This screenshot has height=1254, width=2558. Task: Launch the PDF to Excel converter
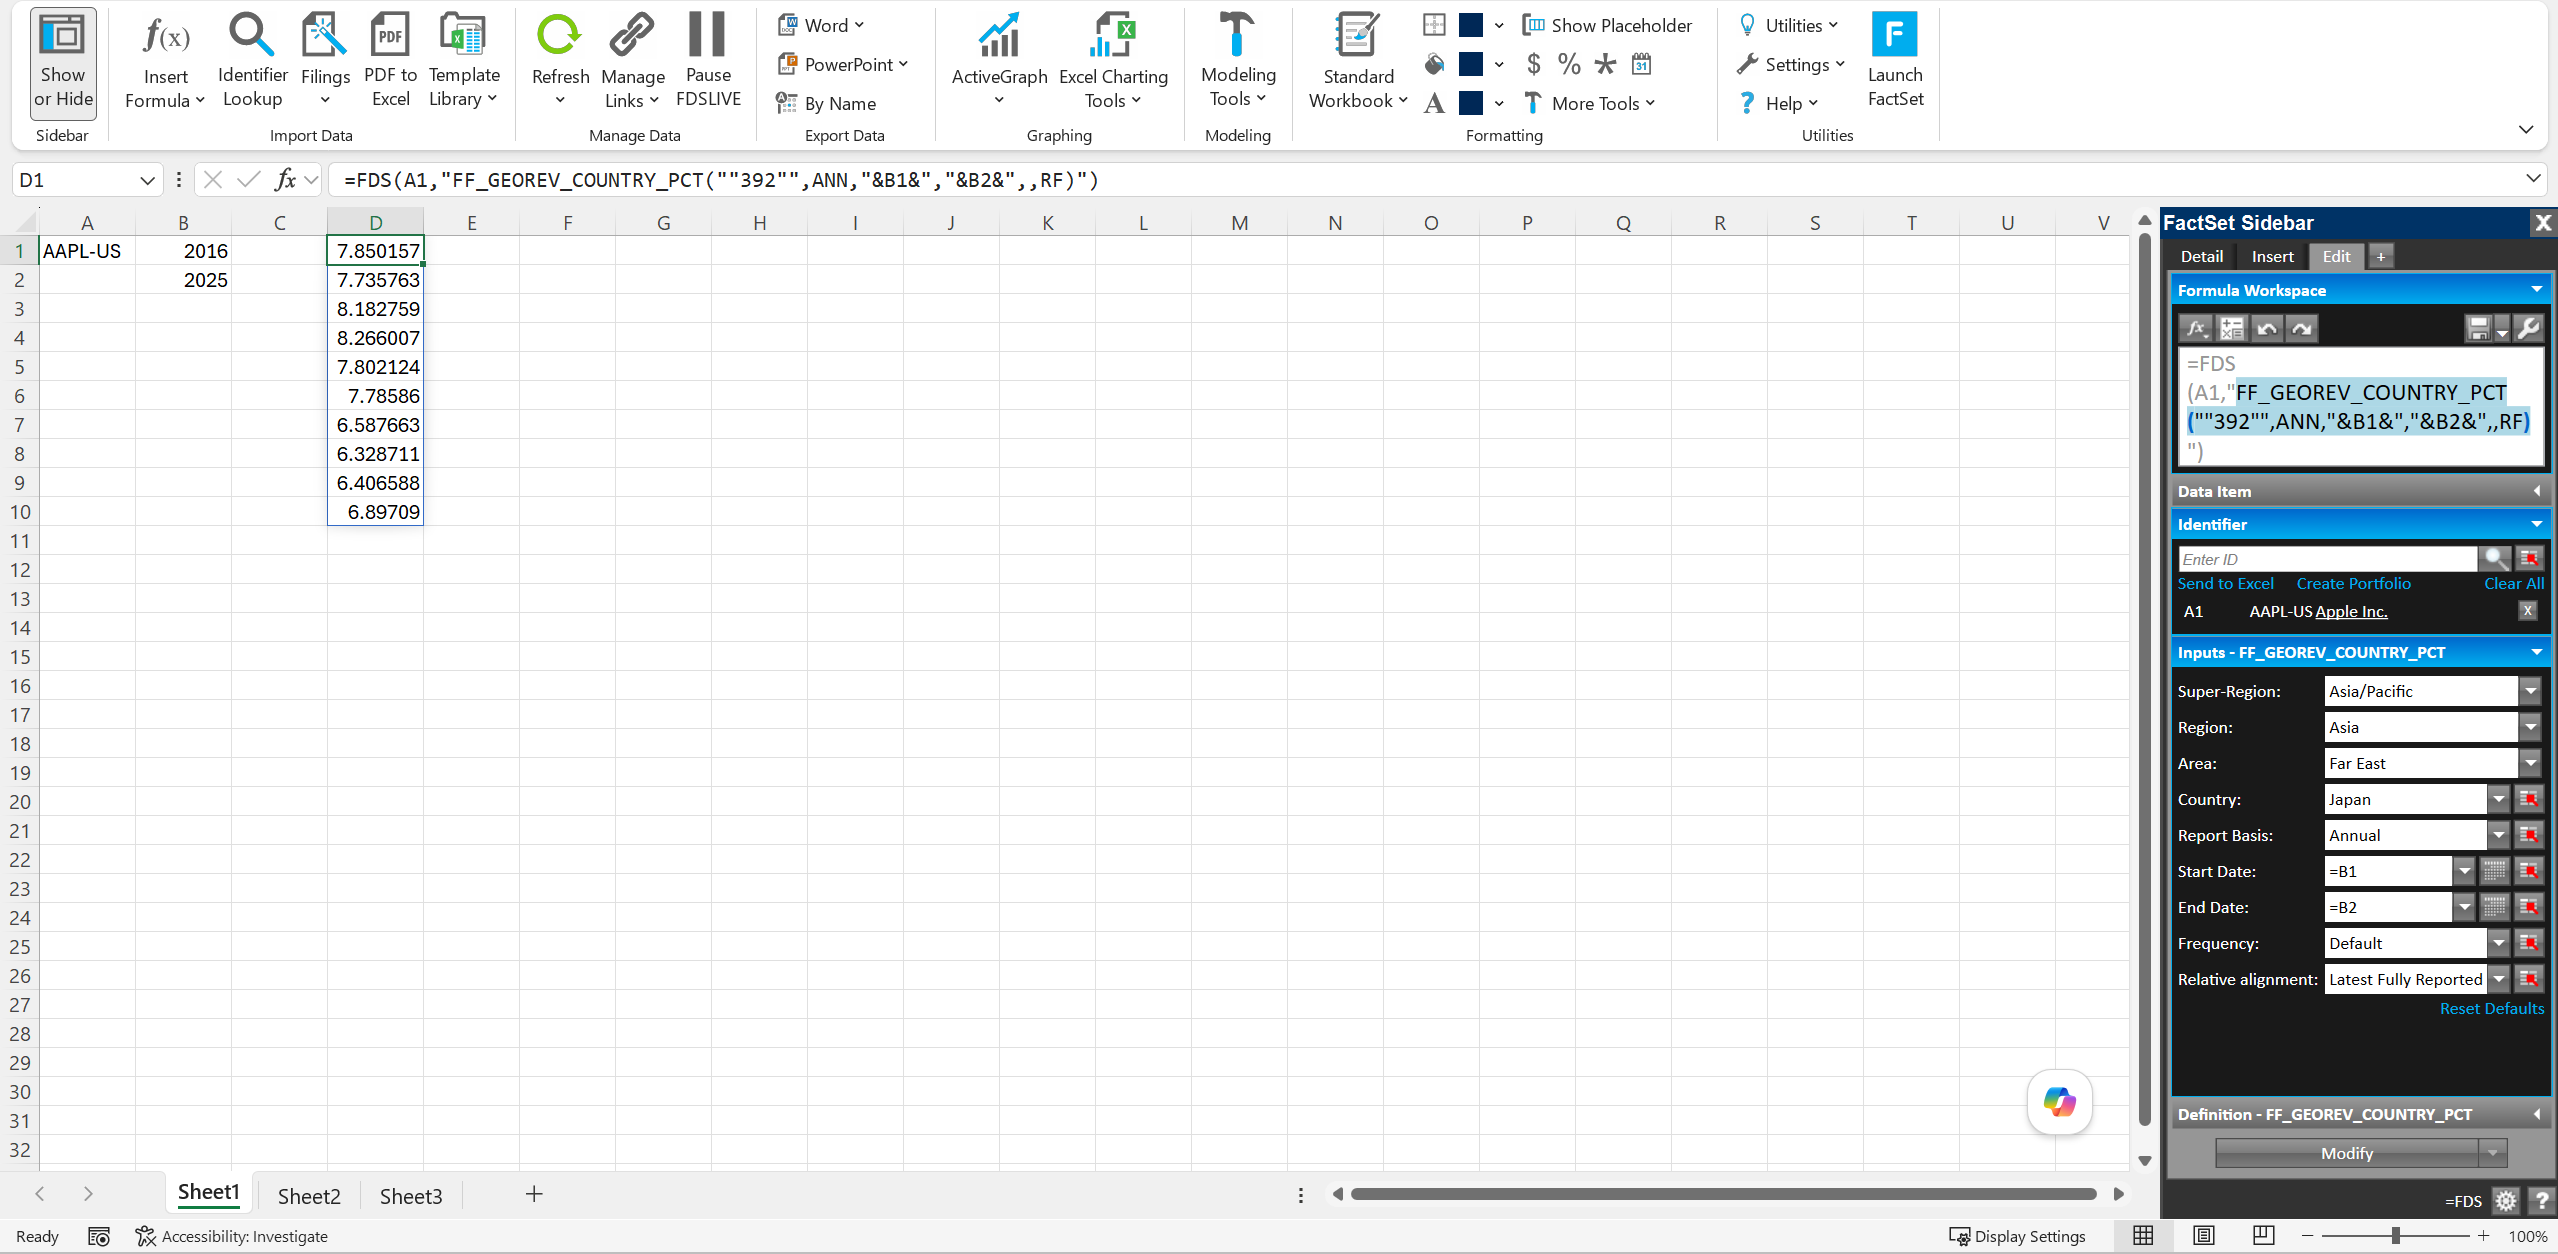[390, 61]
